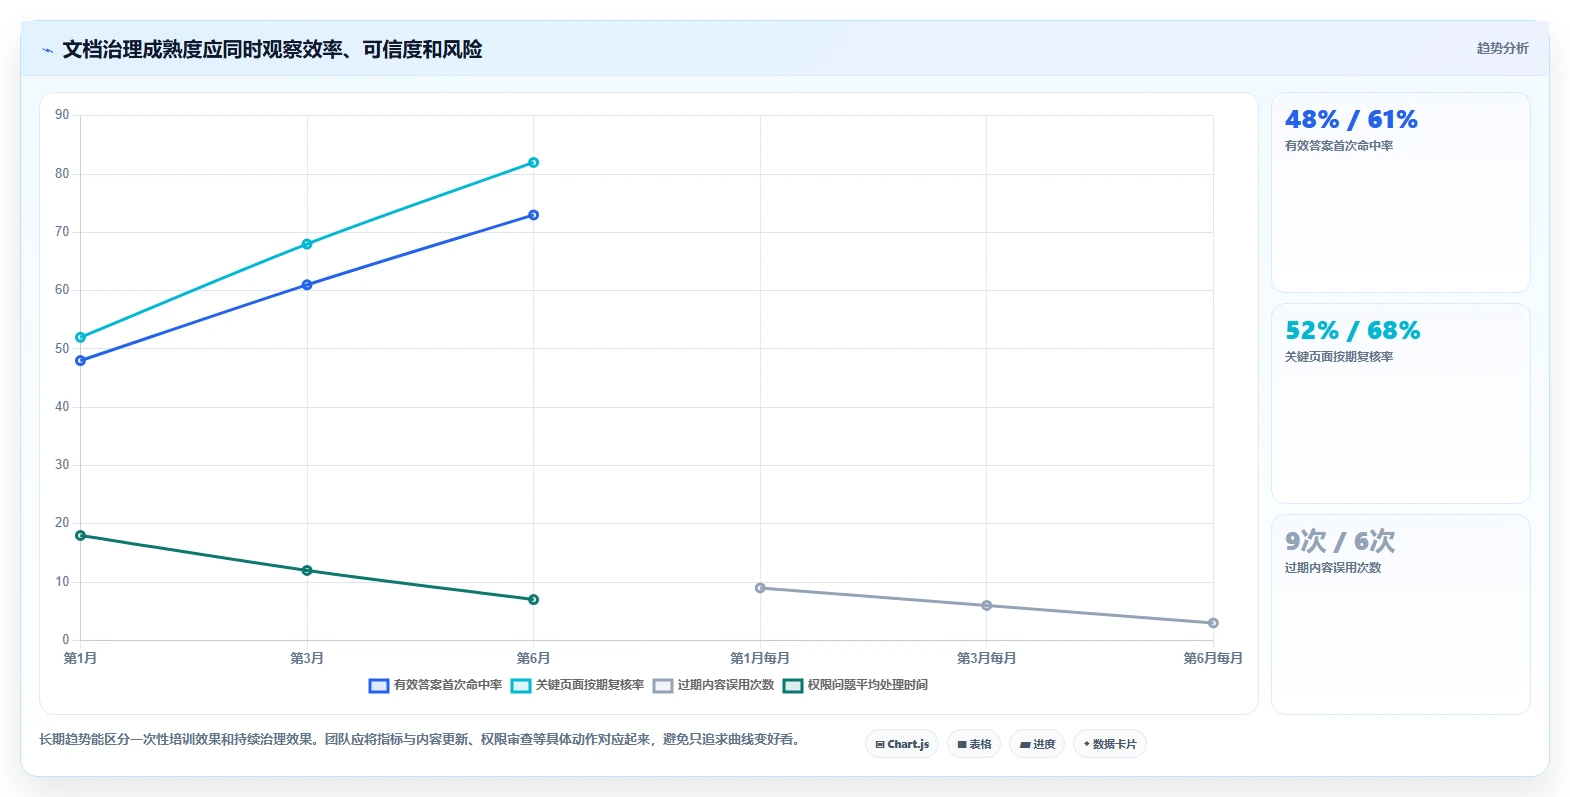Click the cyan 关键页面按期复核率 legend swatch
Screen dimensions: 1570x797
coord(521,685)
